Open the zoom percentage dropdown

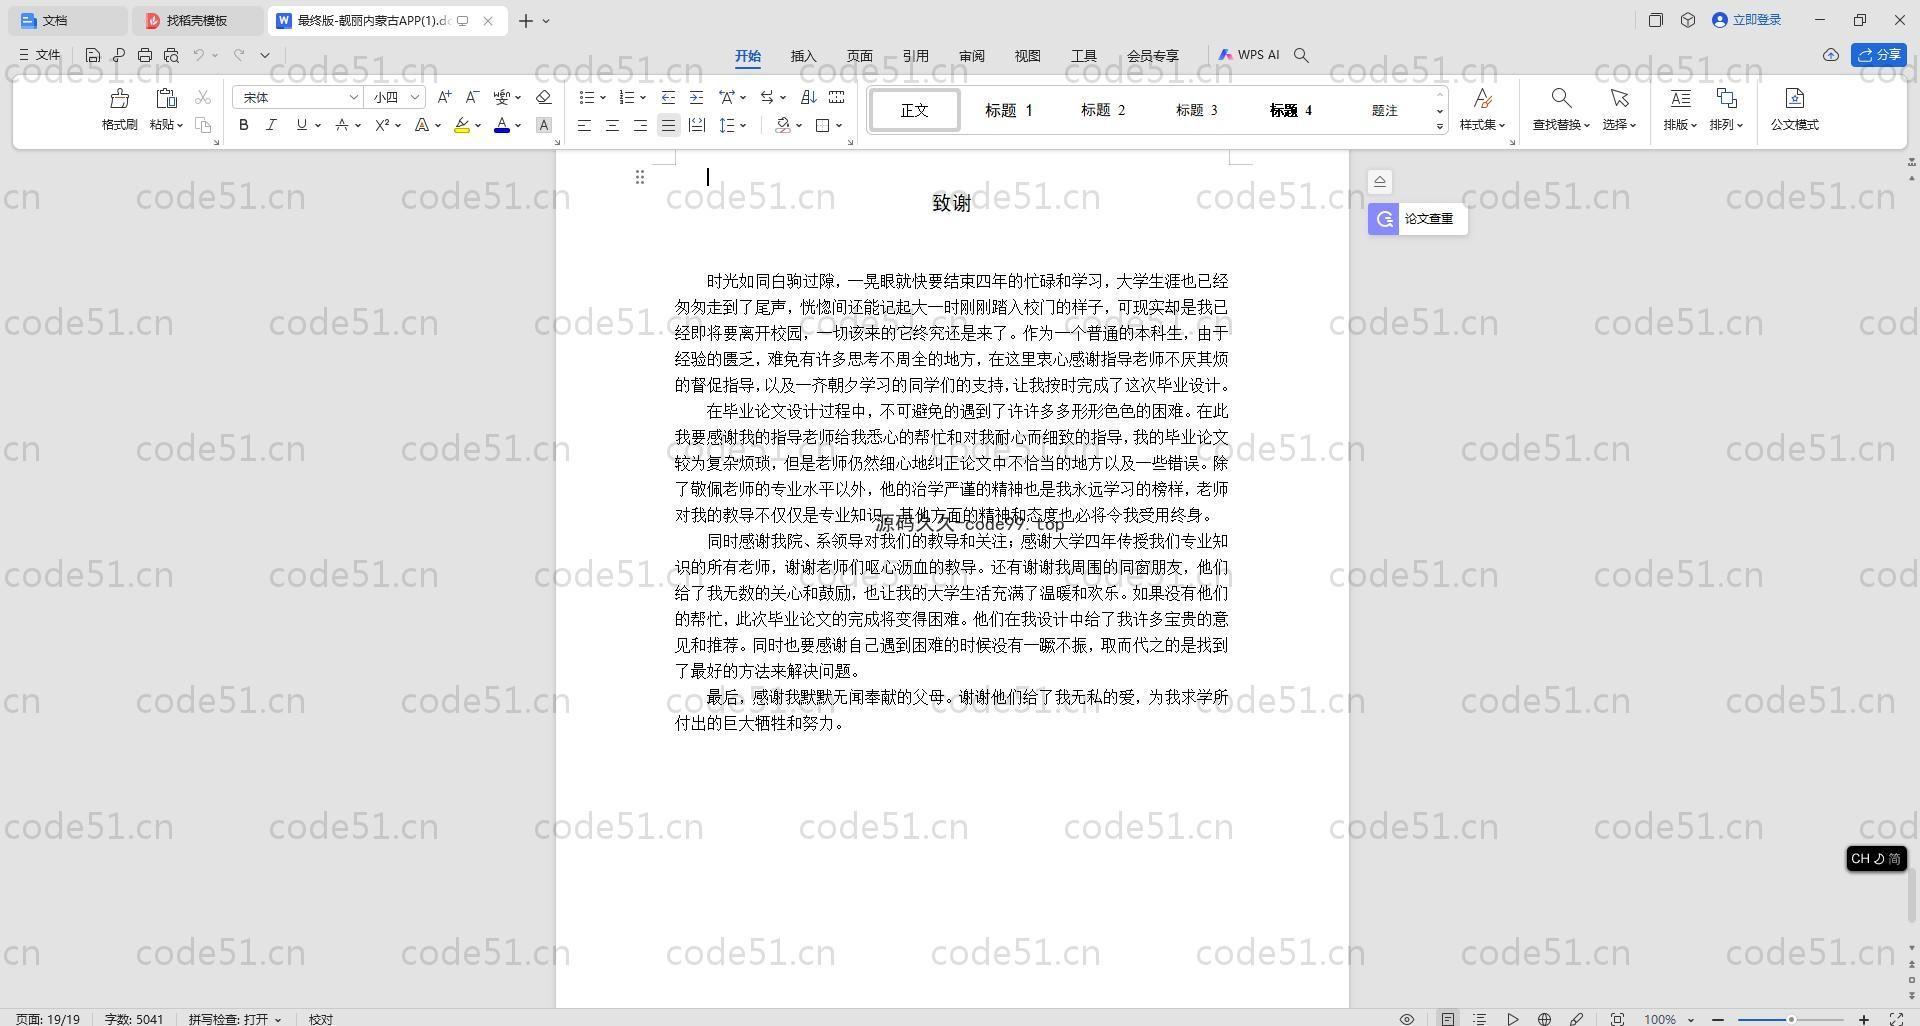[1691, 1019]
